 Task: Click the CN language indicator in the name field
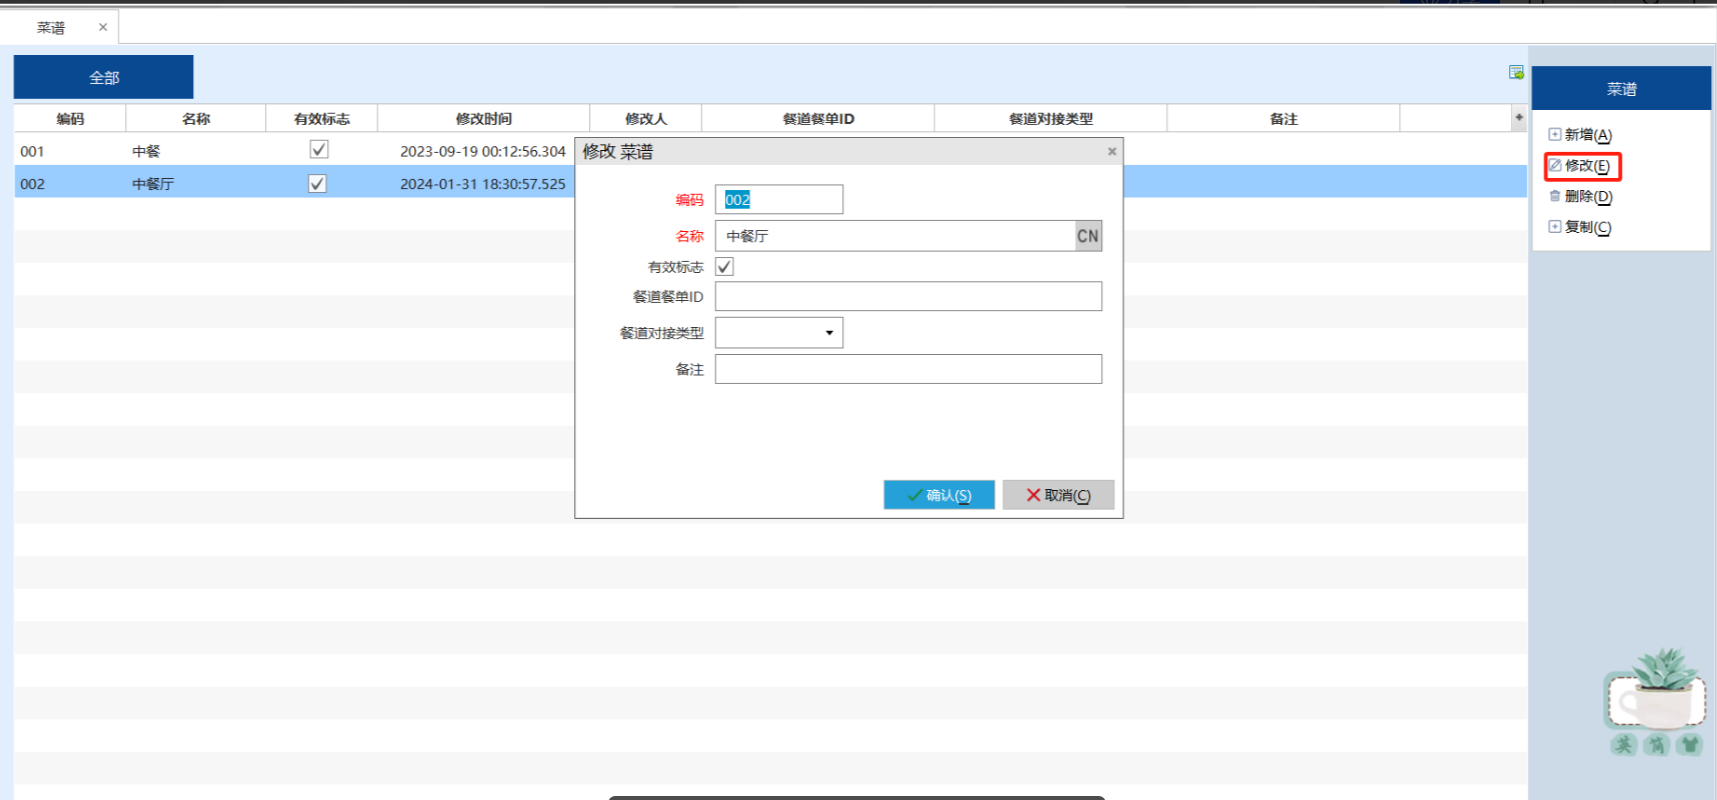coord(1087,236)
